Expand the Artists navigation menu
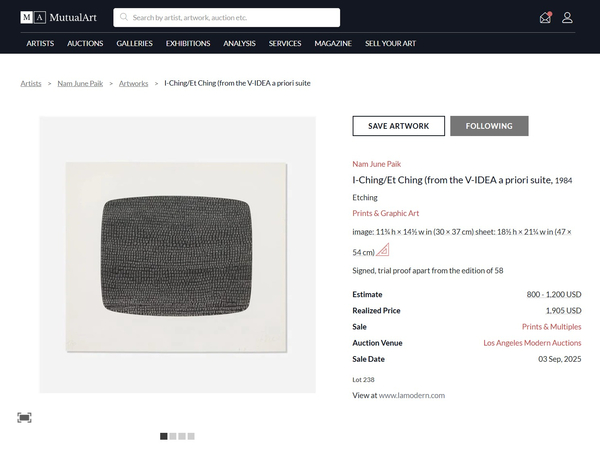 click(x=40, y=43)
